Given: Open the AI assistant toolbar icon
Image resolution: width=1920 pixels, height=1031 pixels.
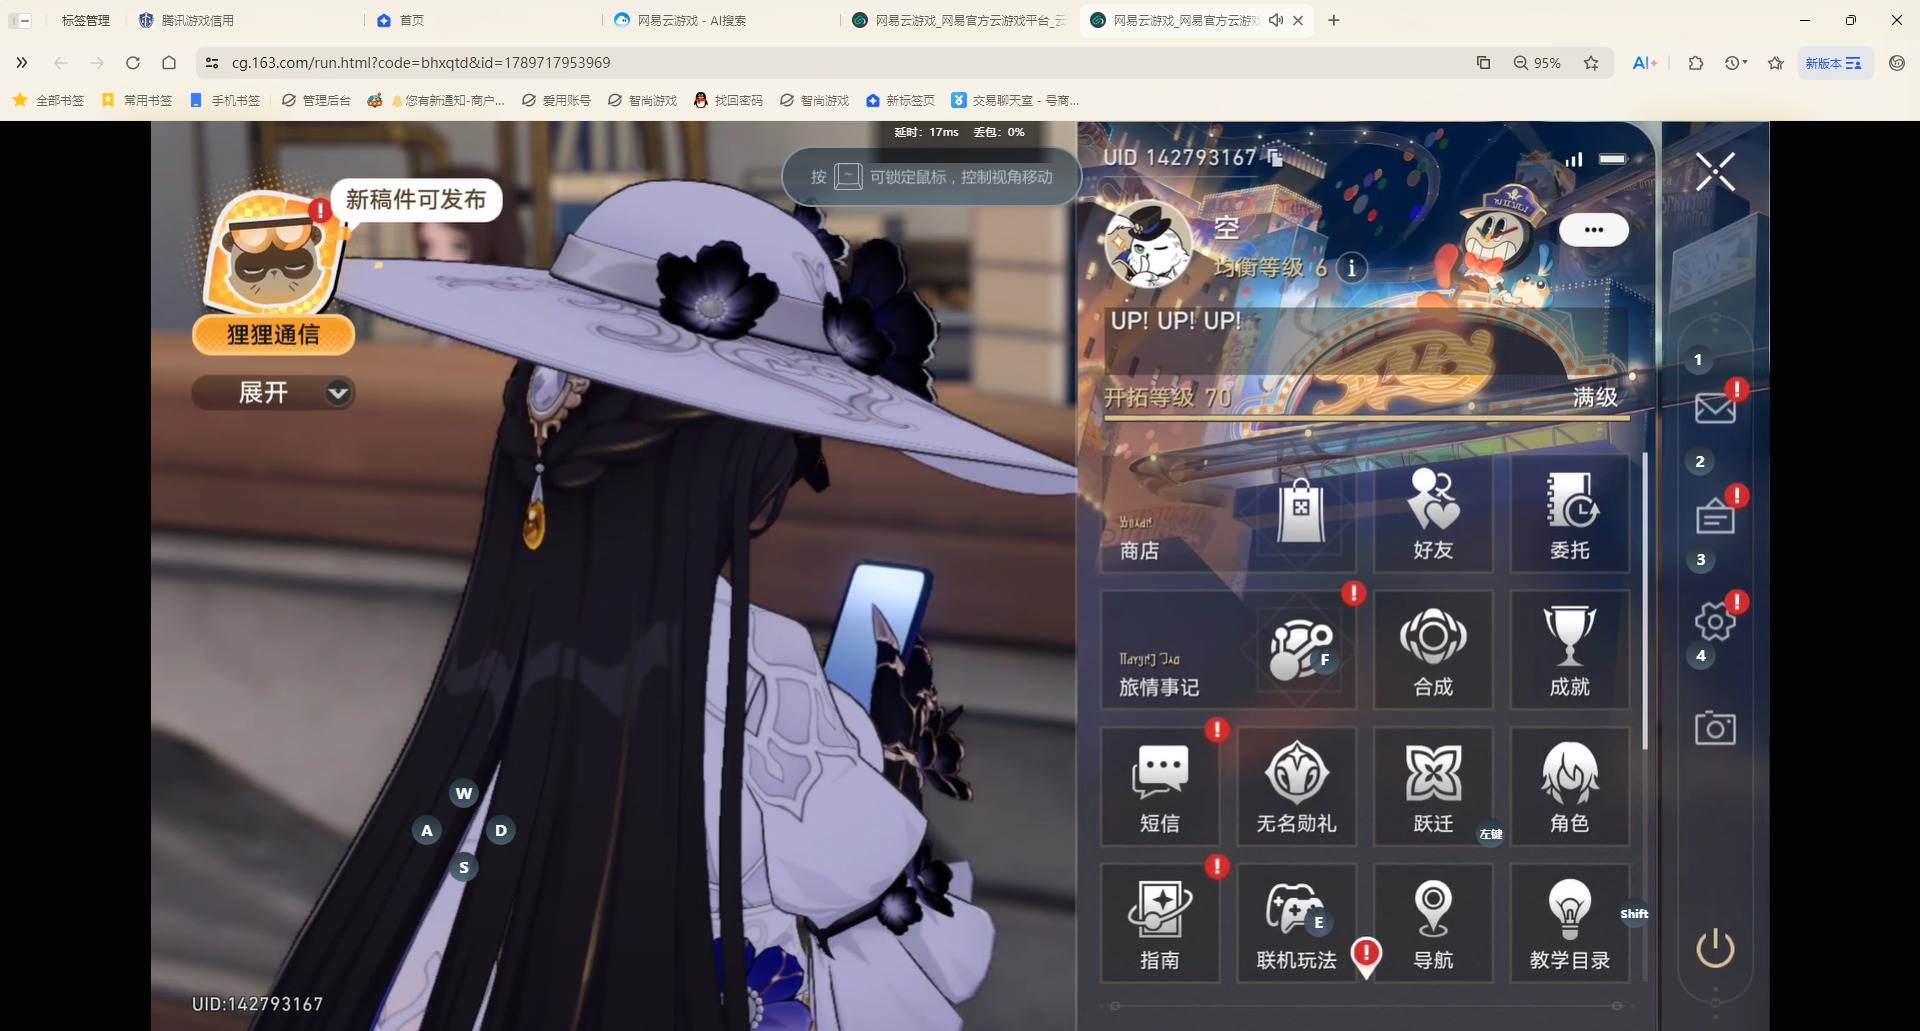Looking at the screenshot, I should 1645,62.
